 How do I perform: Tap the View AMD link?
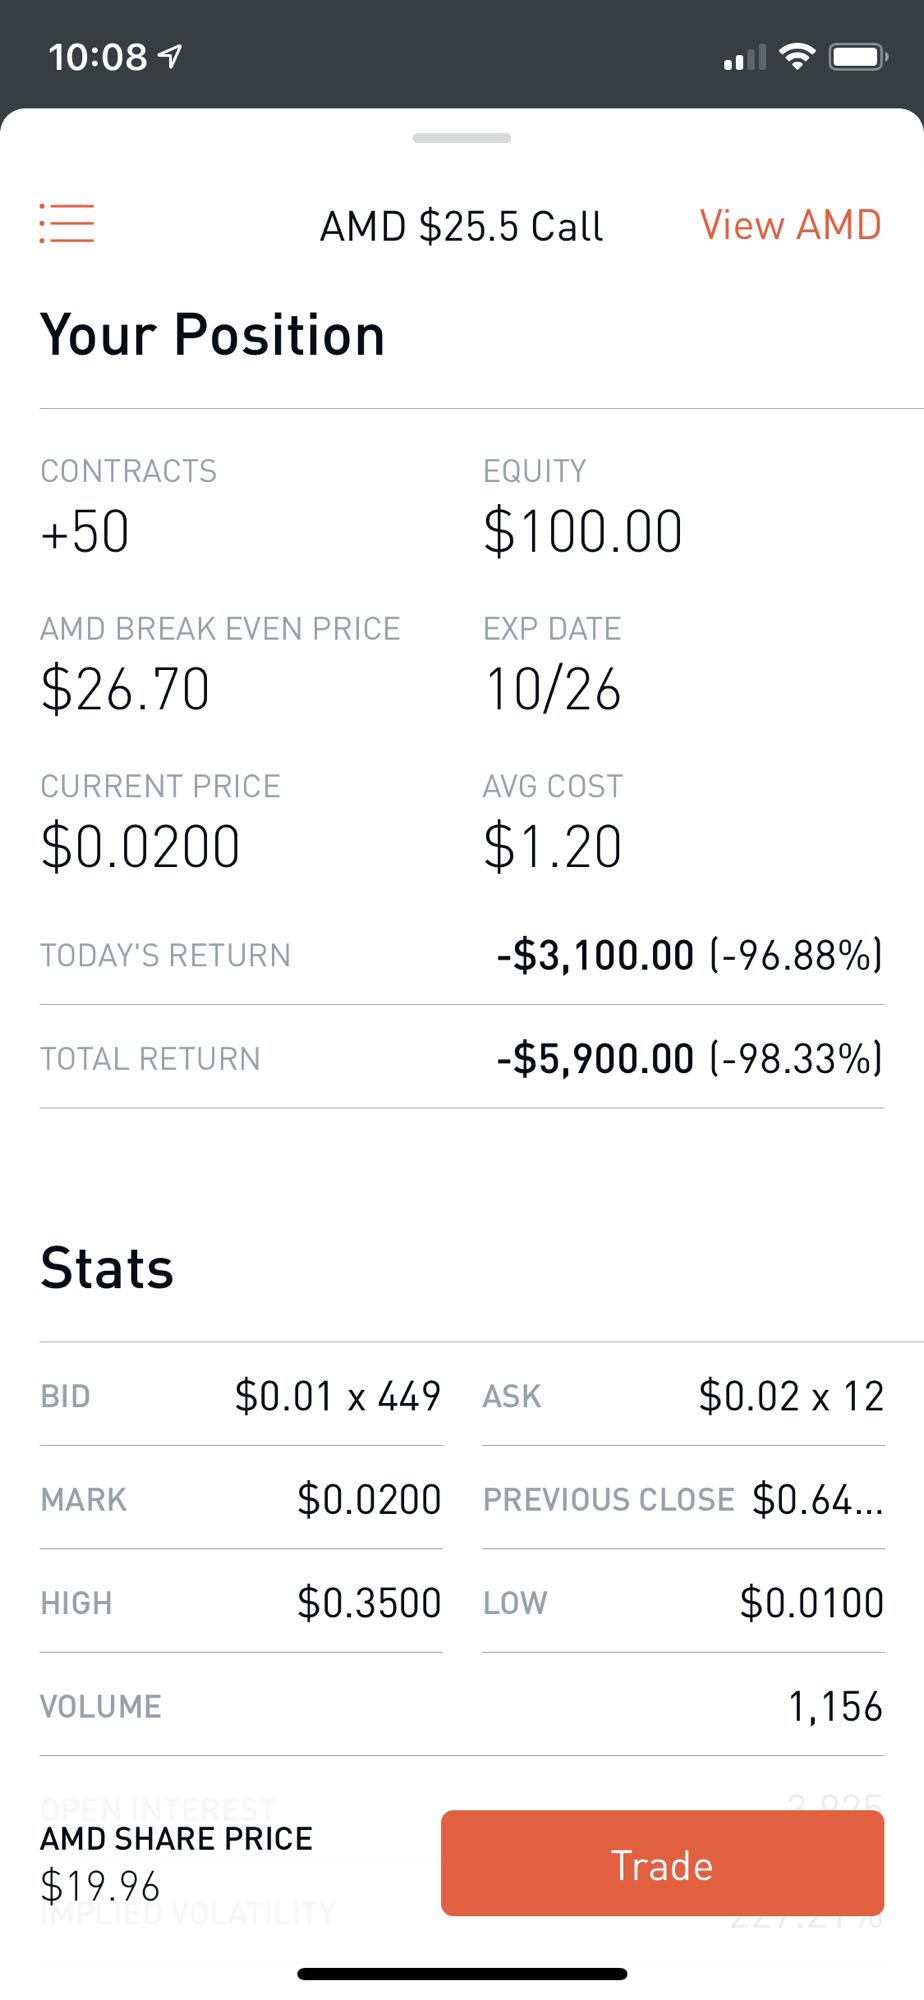[790, 225]
